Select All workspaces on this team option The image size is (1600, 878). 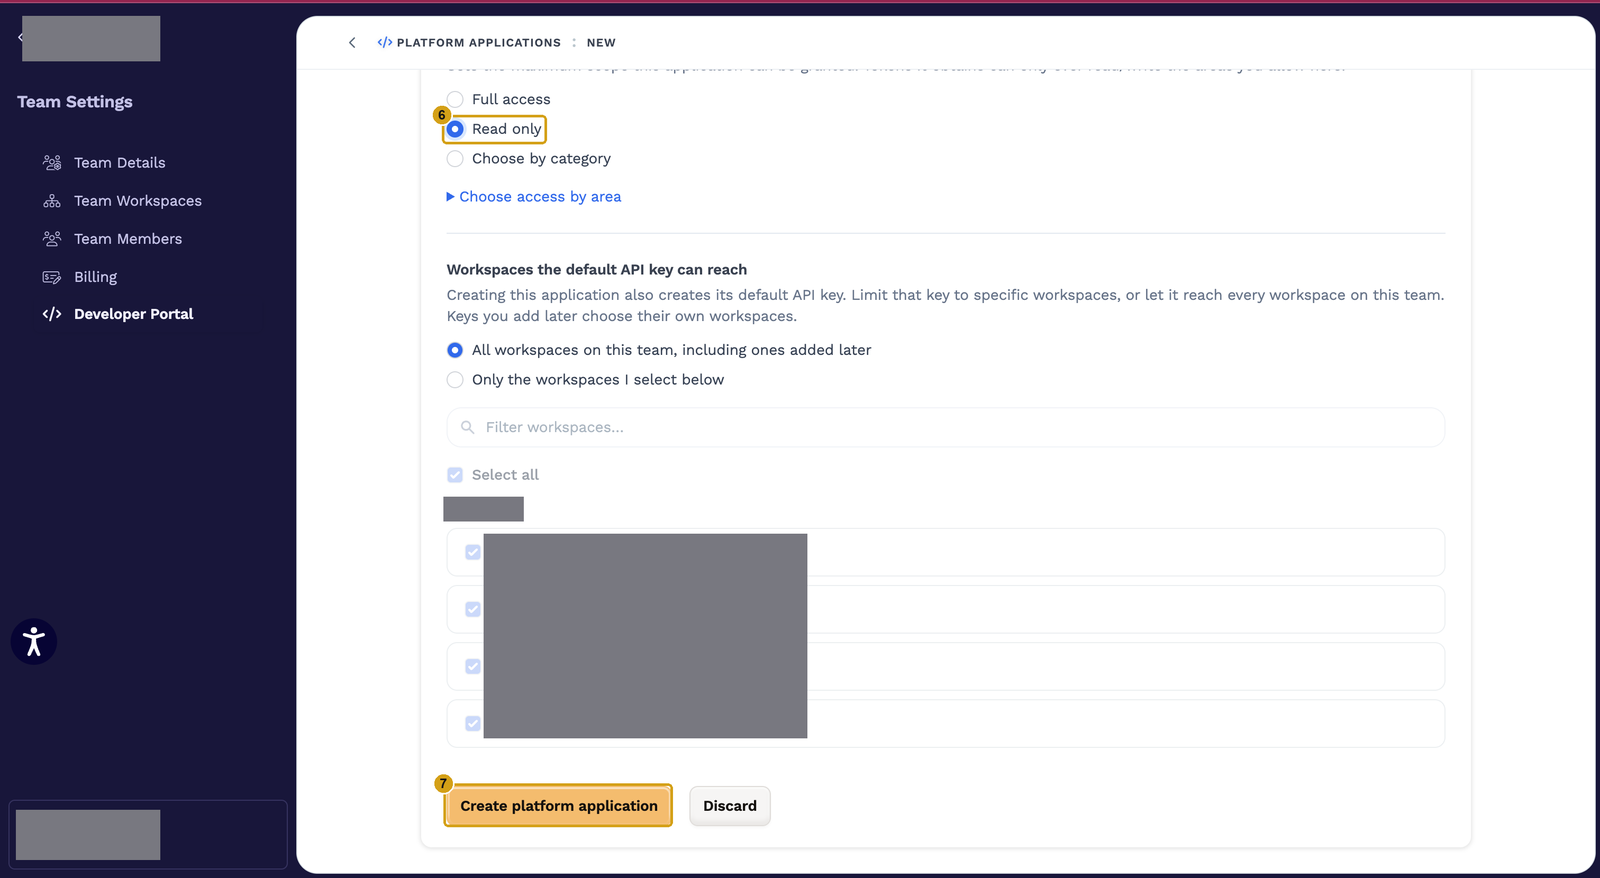(455, 350)
